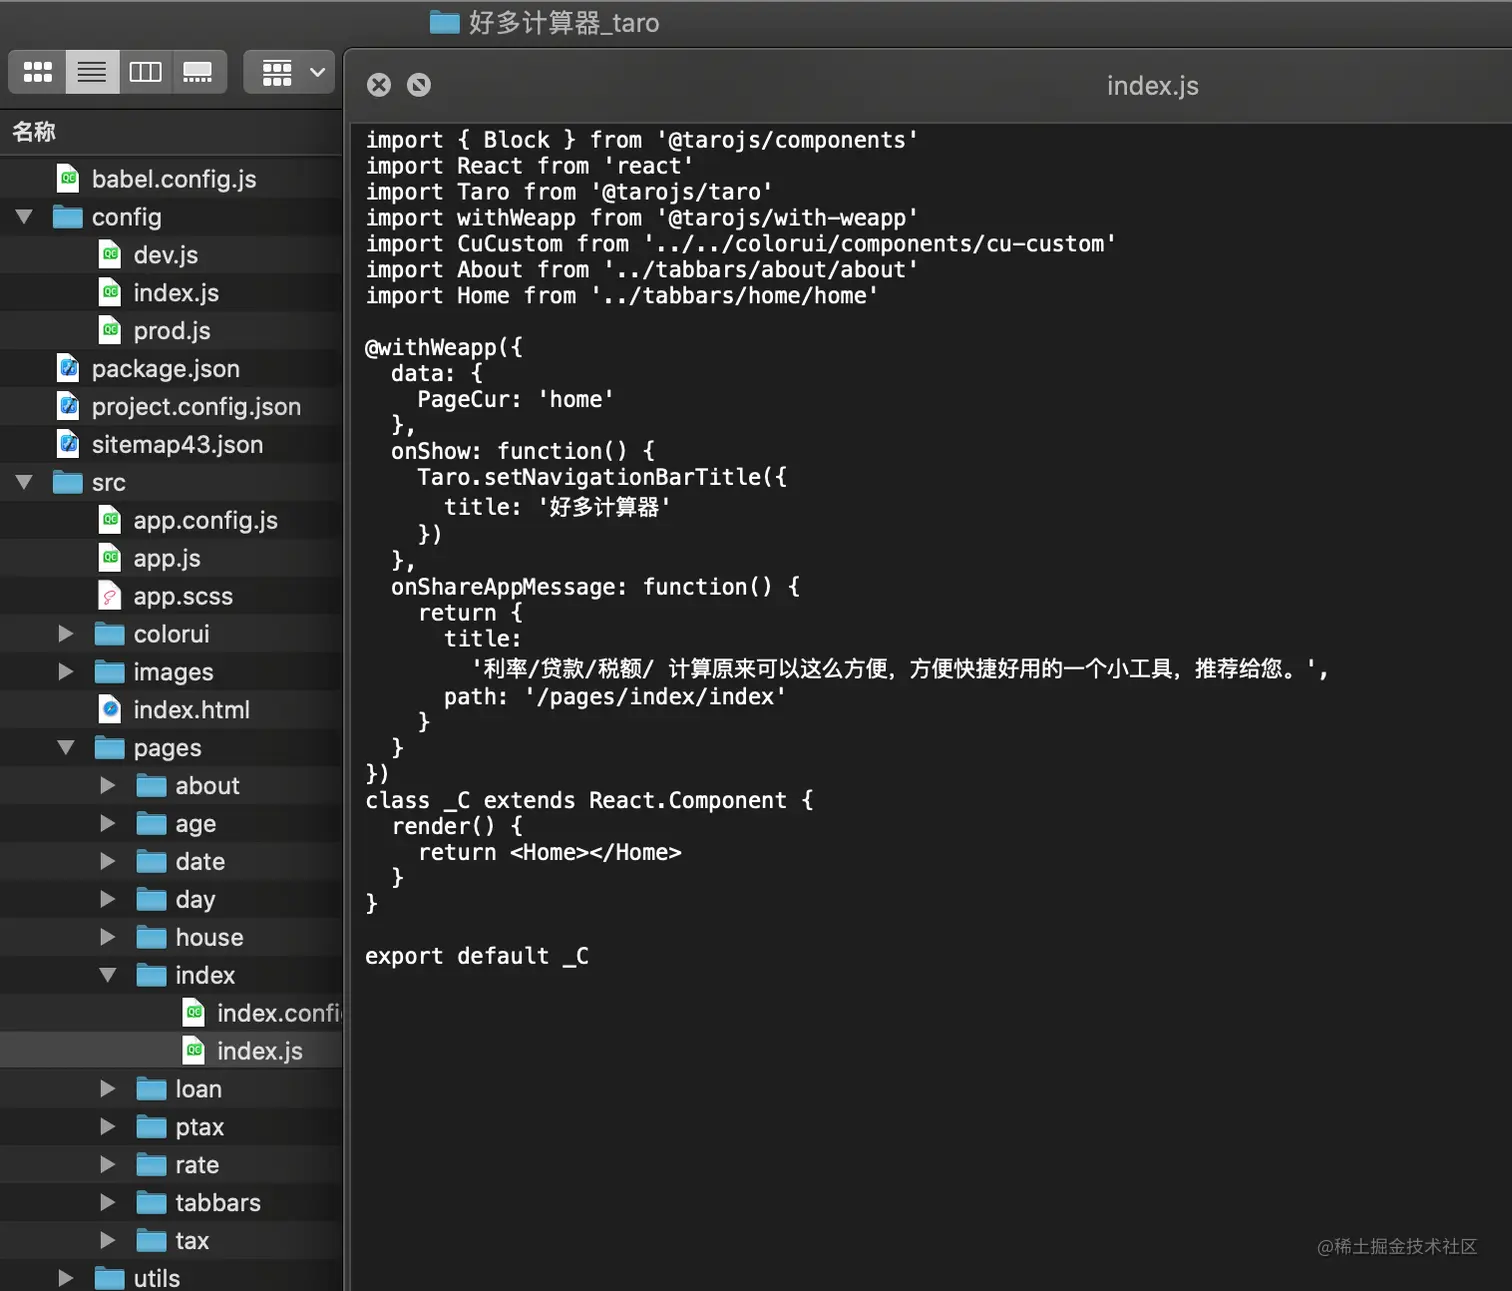This screenshot has height=1291, width=1512.
Task: Expand the day folder
Action: 108,900
